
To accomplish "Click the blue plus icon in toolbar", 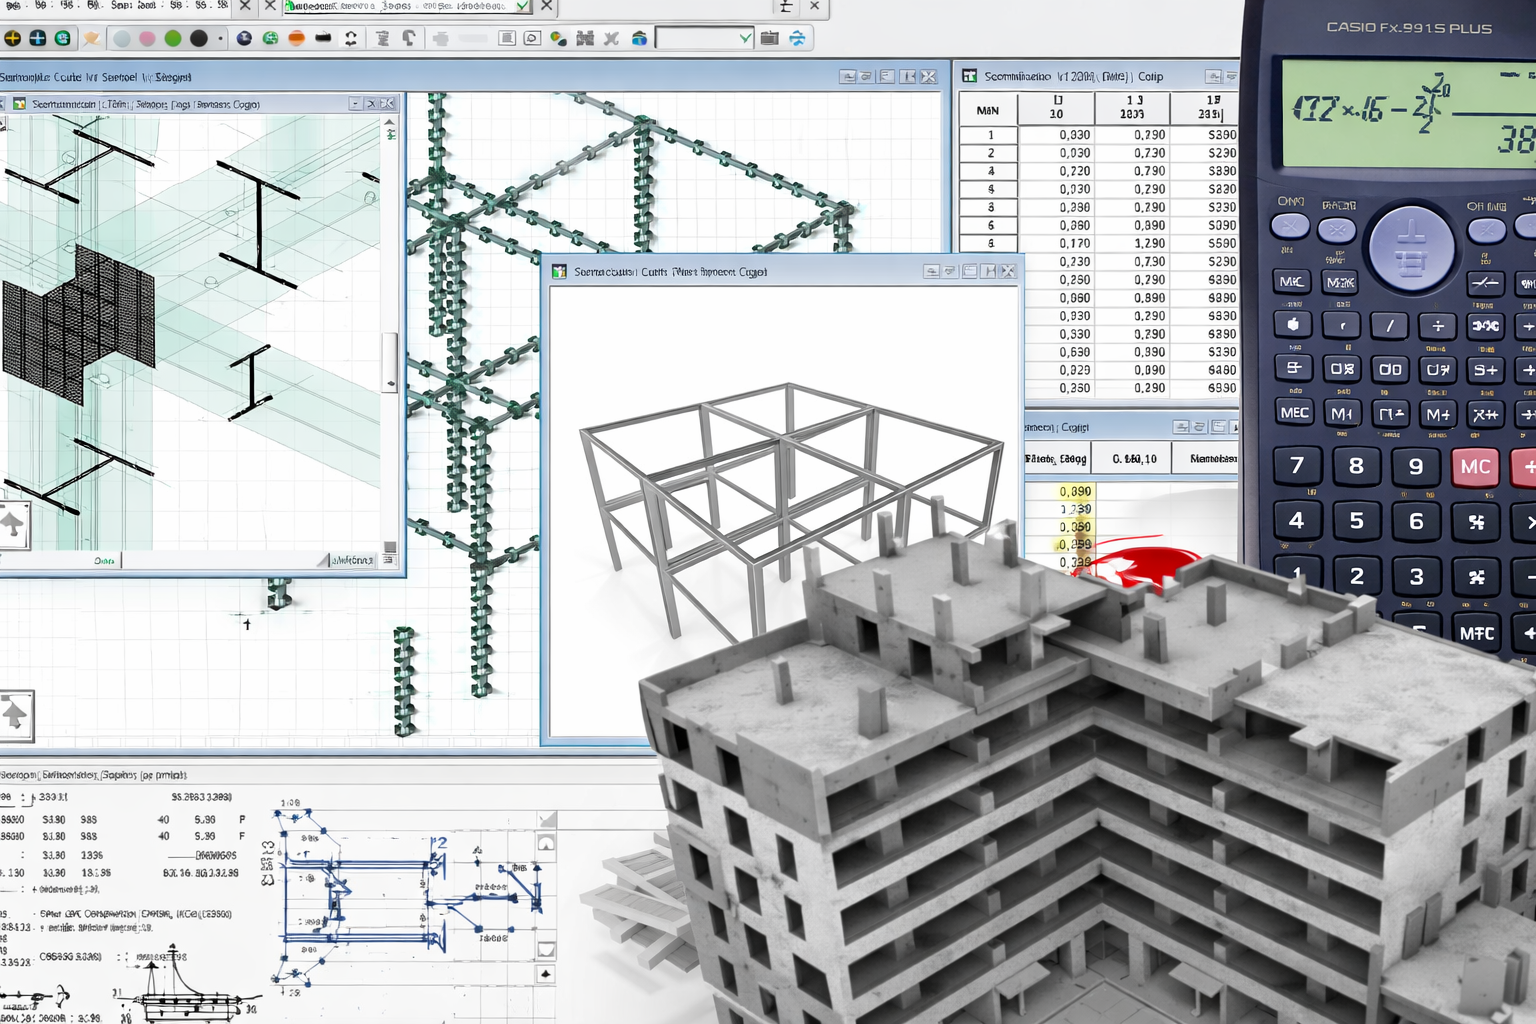I will pos(37,38).
